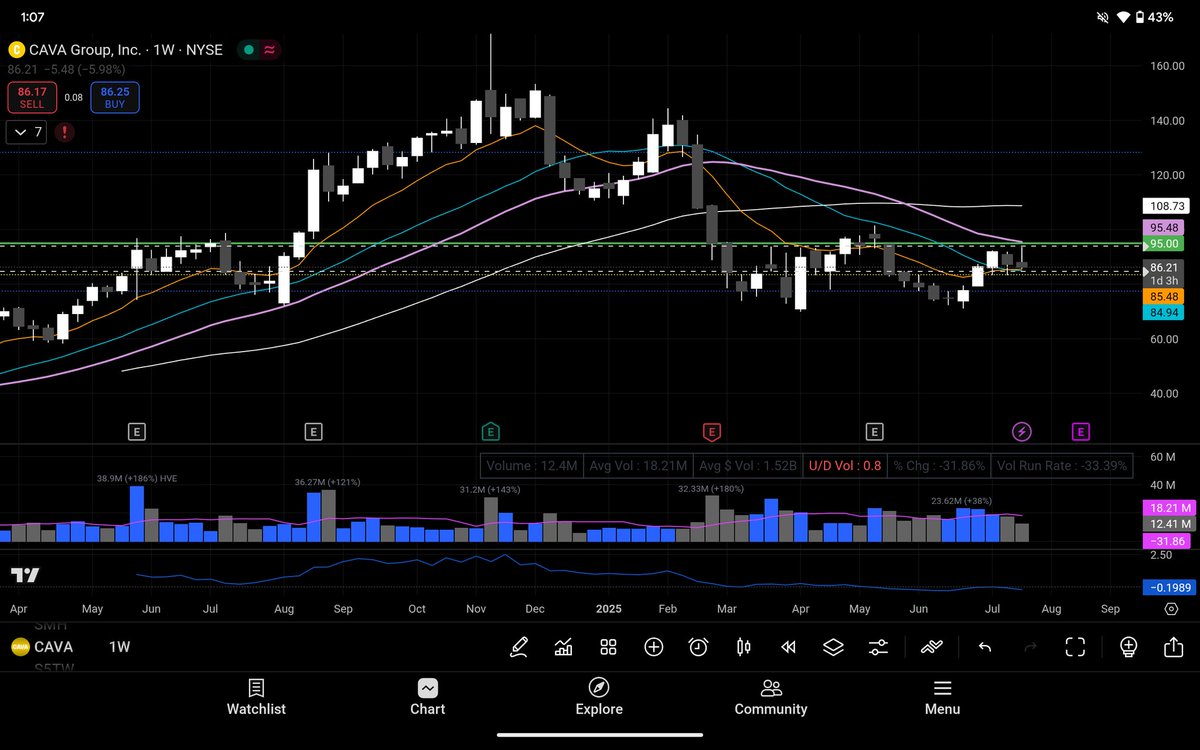Image resolution: width=1200 pixels, height=750 pixels.
Task: Switch to the Chart tab
Action: [427, 698]
